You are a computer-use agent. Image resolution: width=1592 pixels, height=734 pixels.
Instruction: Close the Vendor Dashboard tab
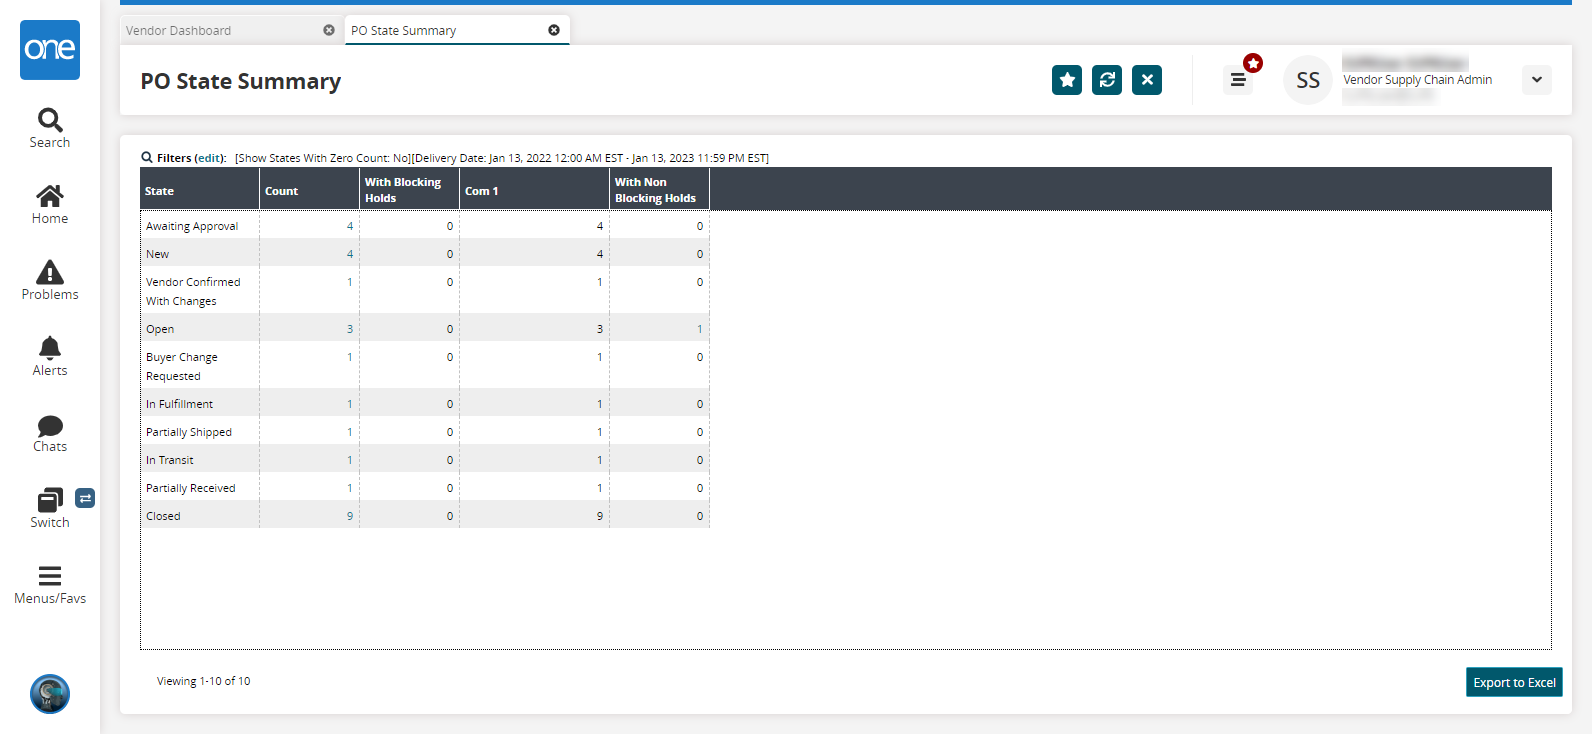point(329,30)
